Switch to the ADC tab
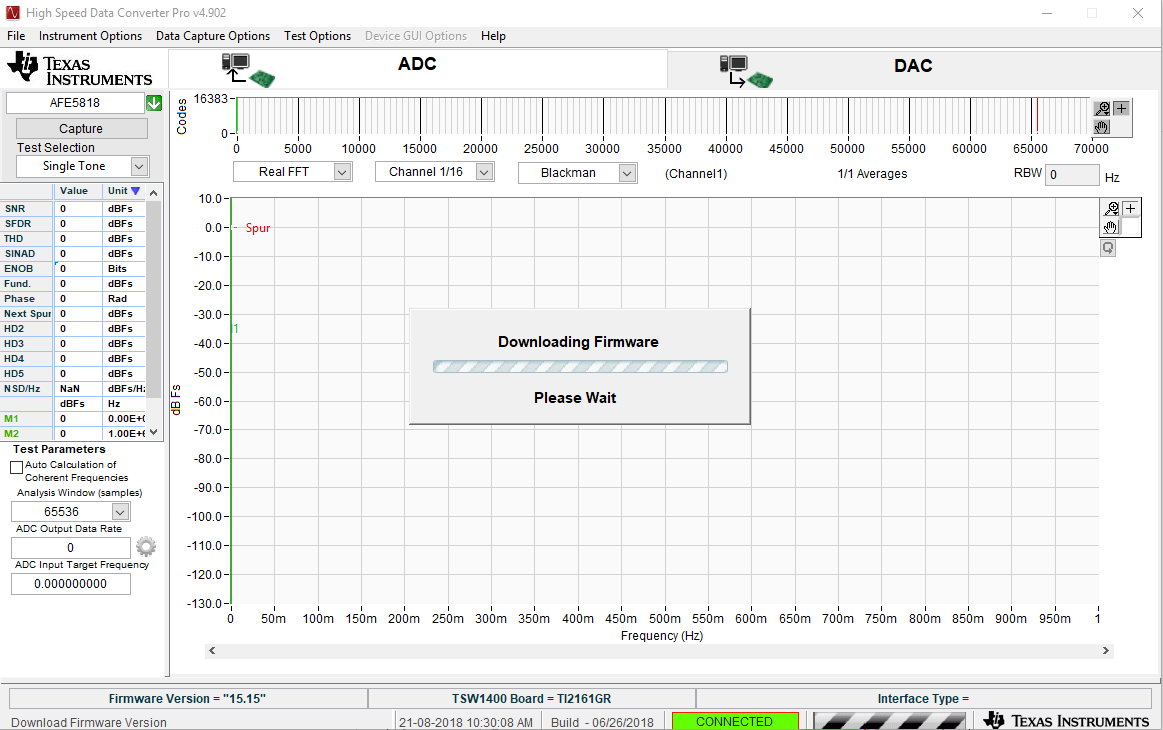The image size is (1163, 730). point(418,70)
